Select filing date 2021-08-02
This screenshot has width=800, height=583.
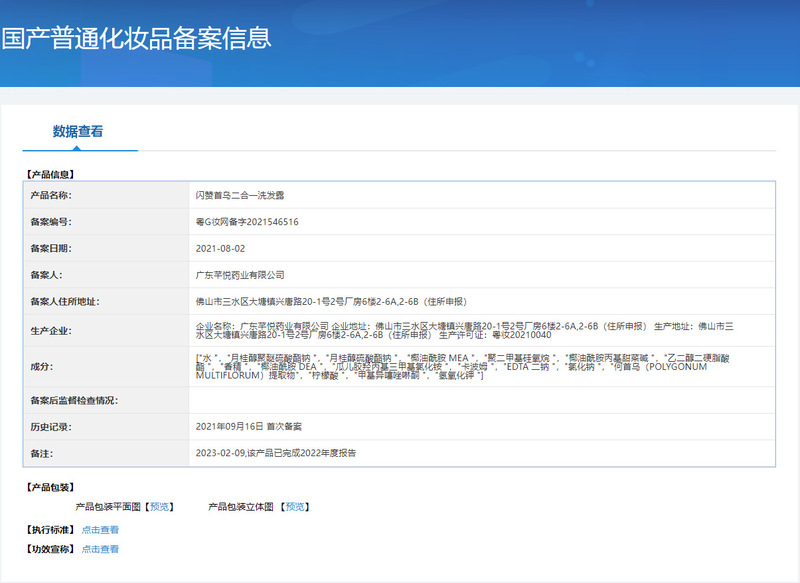220,248
